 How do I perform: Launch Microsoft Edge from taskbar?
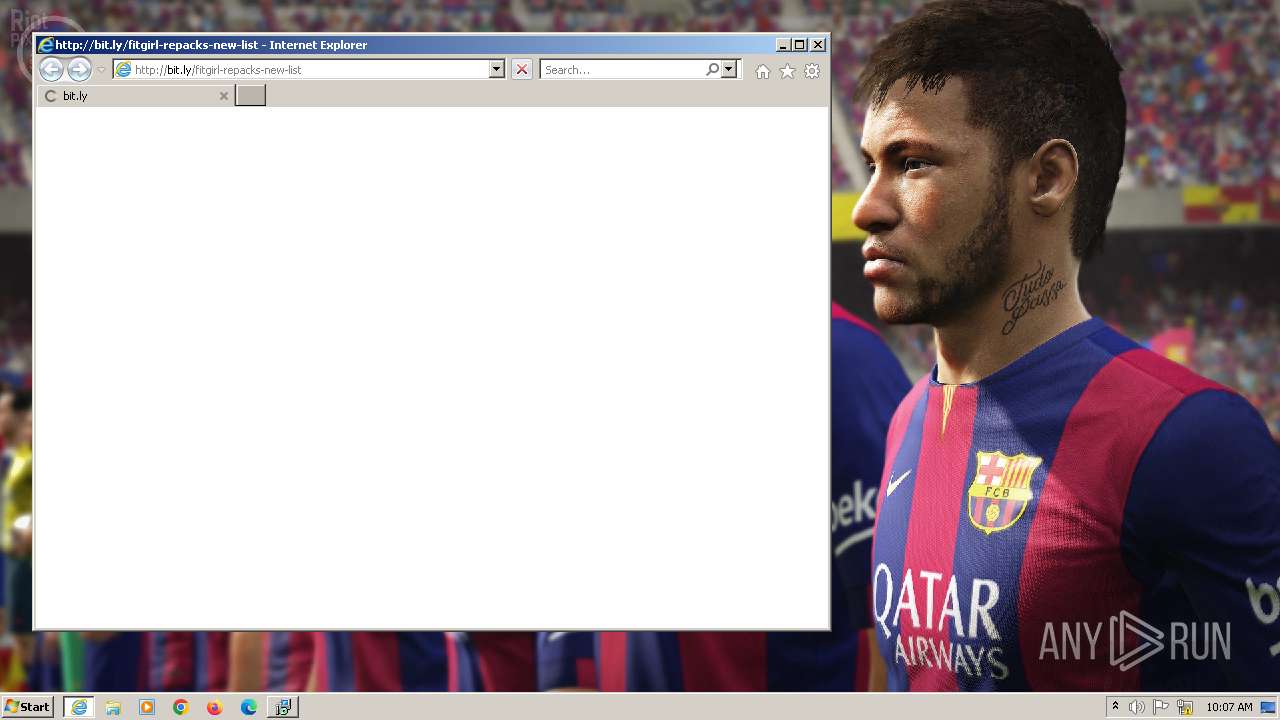pyautogui.click(x=249, y=707)
